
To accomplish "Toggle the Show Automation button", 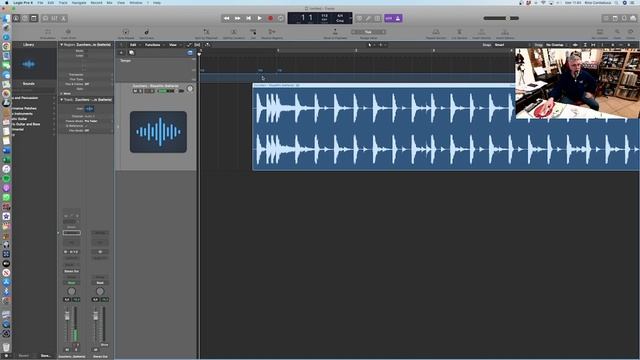I will point(189,45).
